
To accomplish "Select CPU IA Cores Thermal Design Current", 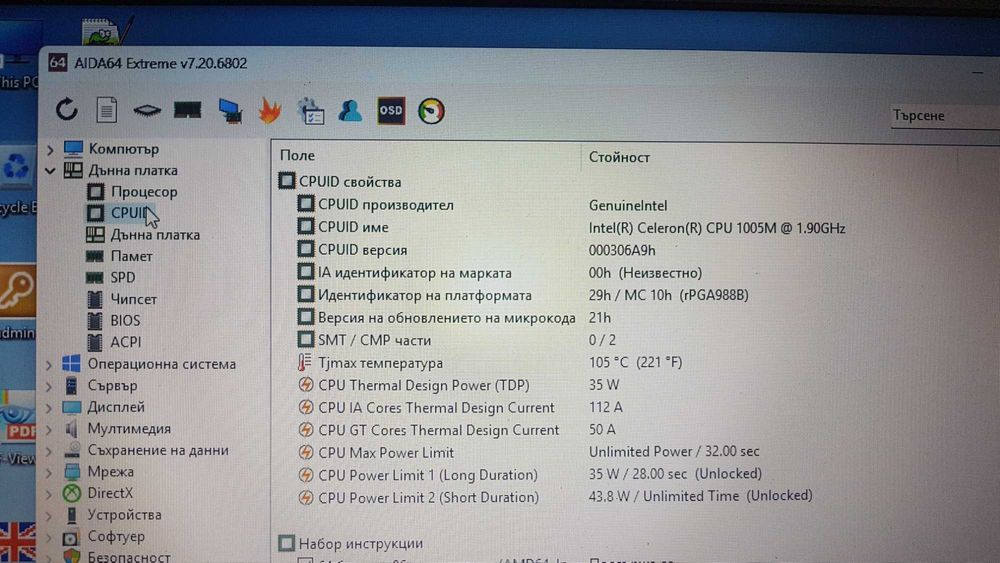I will [x=436, y=407].
